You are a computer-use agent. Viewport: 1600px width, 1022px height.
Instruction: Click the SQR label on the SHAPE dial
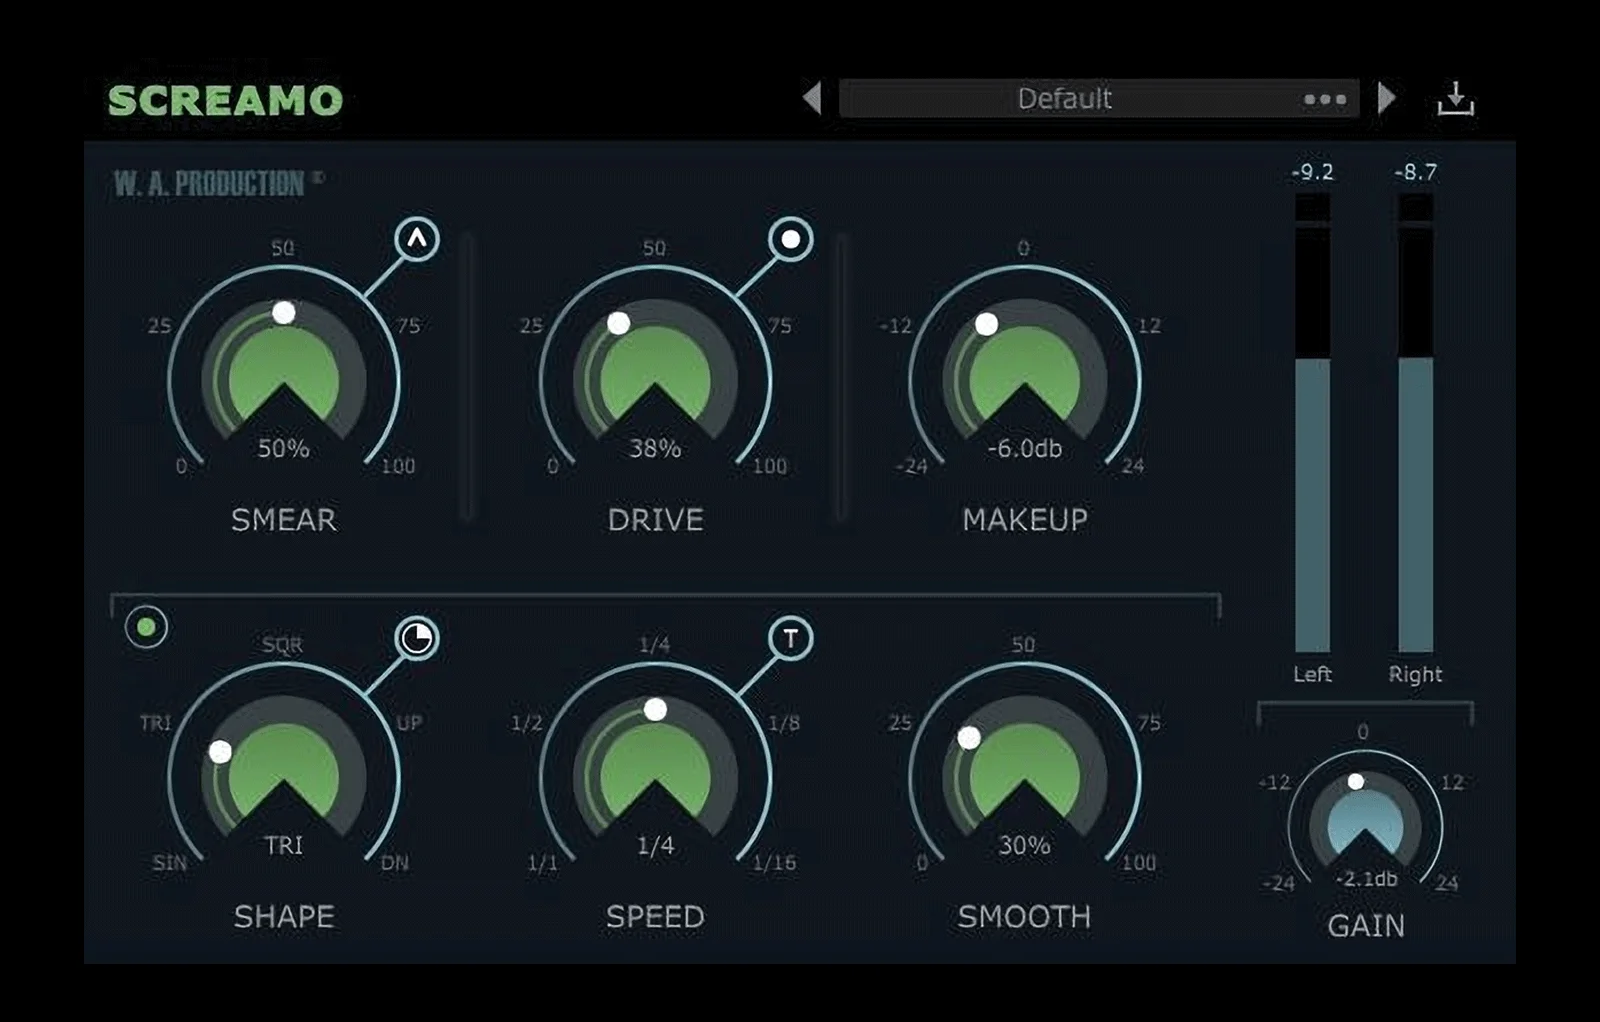pos(282,645)
